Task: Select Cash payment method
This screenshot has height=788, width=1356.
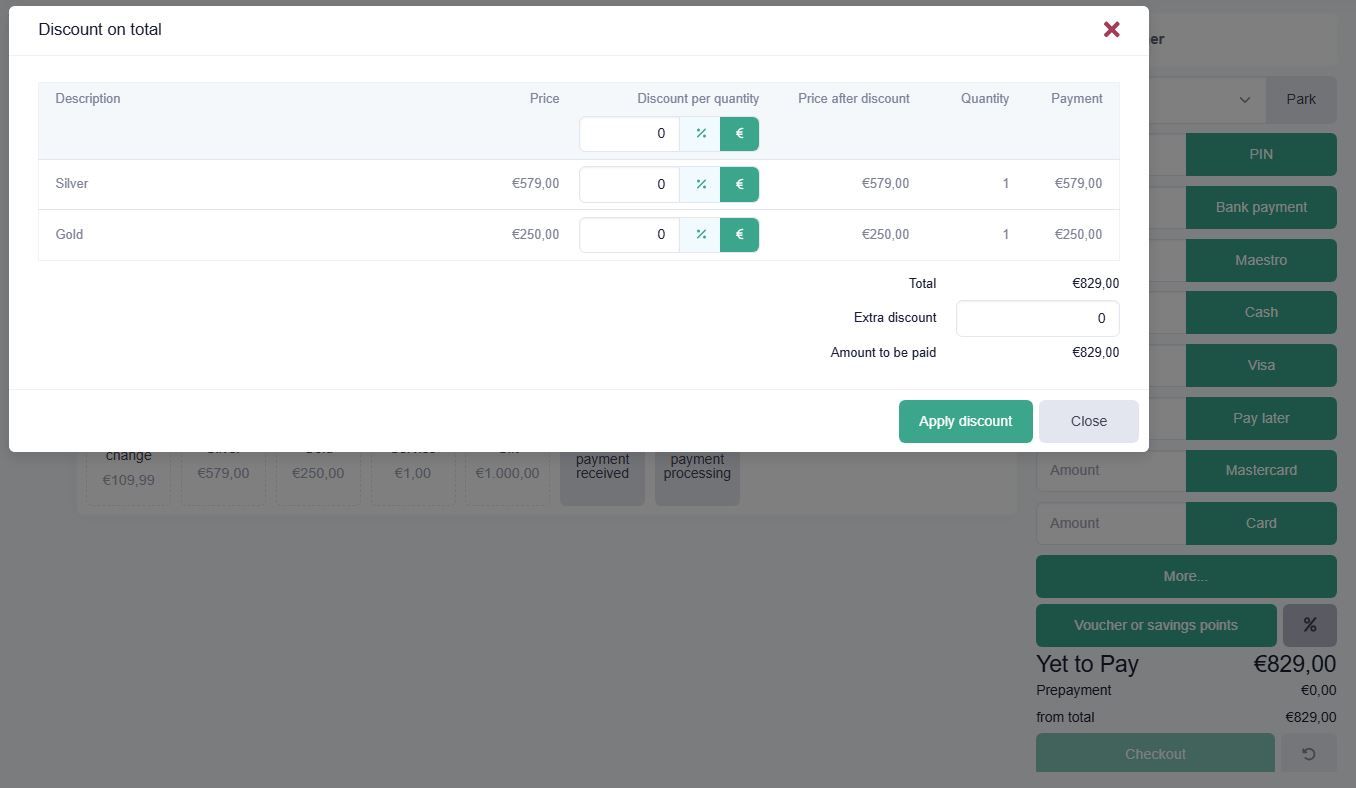Action: point(1261,312)
